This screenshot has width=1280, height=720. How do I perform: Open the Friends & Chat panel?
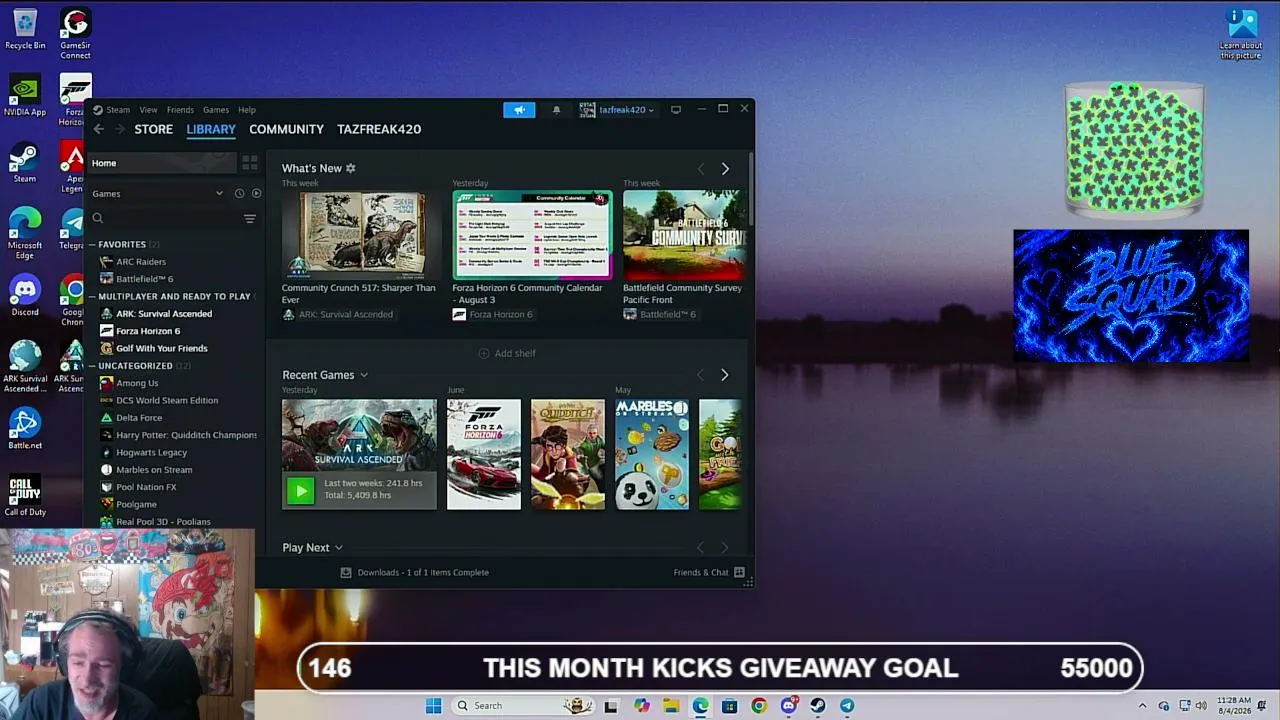(x=709, y=572)
